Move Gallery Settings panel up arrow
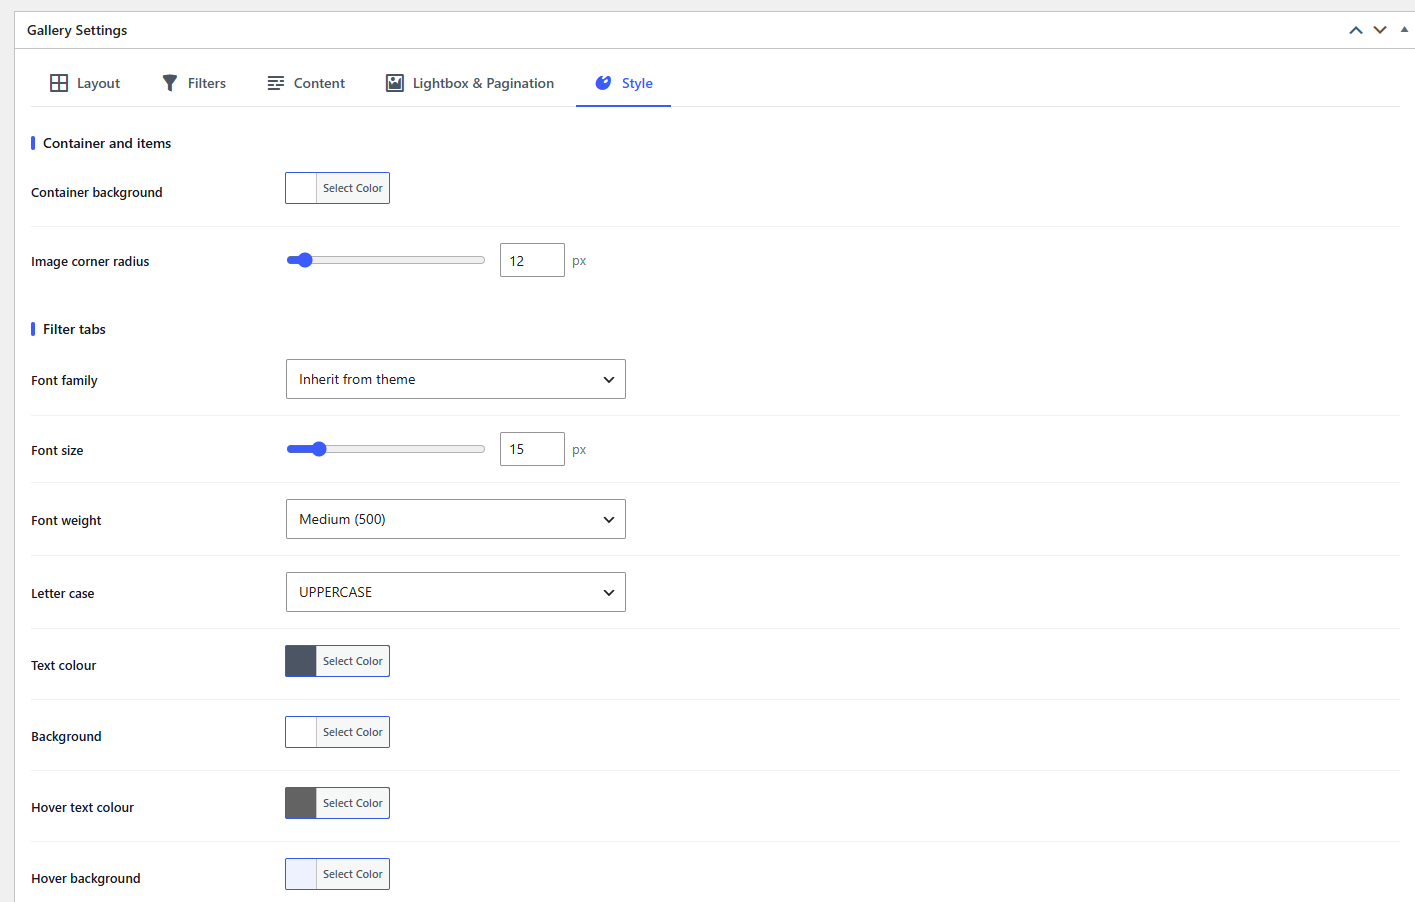 pyautogui.click(x=1356, y=30)
